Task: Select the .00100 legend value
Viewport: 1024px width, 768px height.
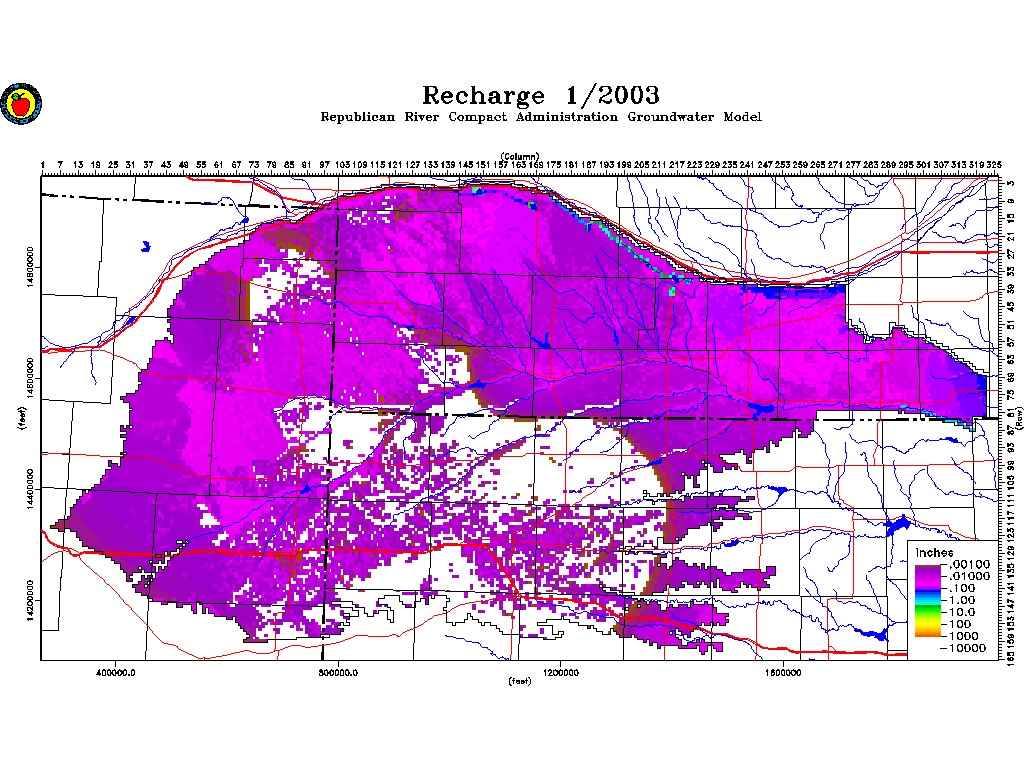Action: coord(969,564)
